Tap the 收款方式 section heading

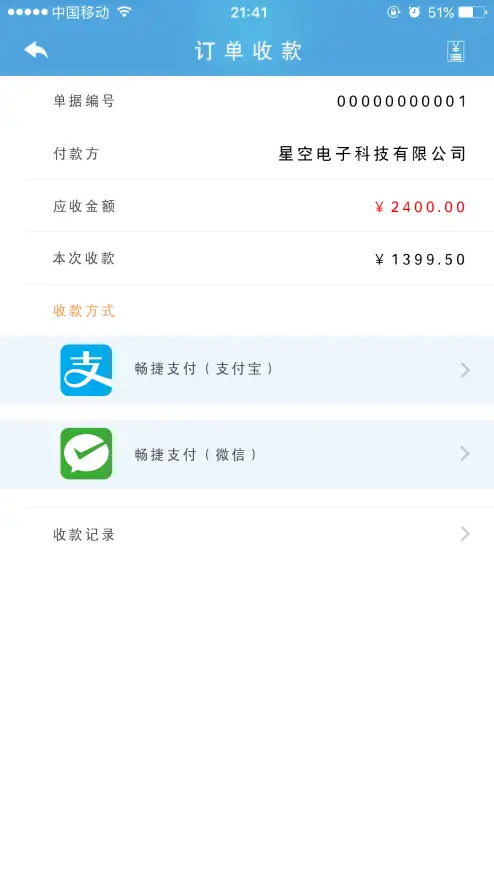click(84, 310)
